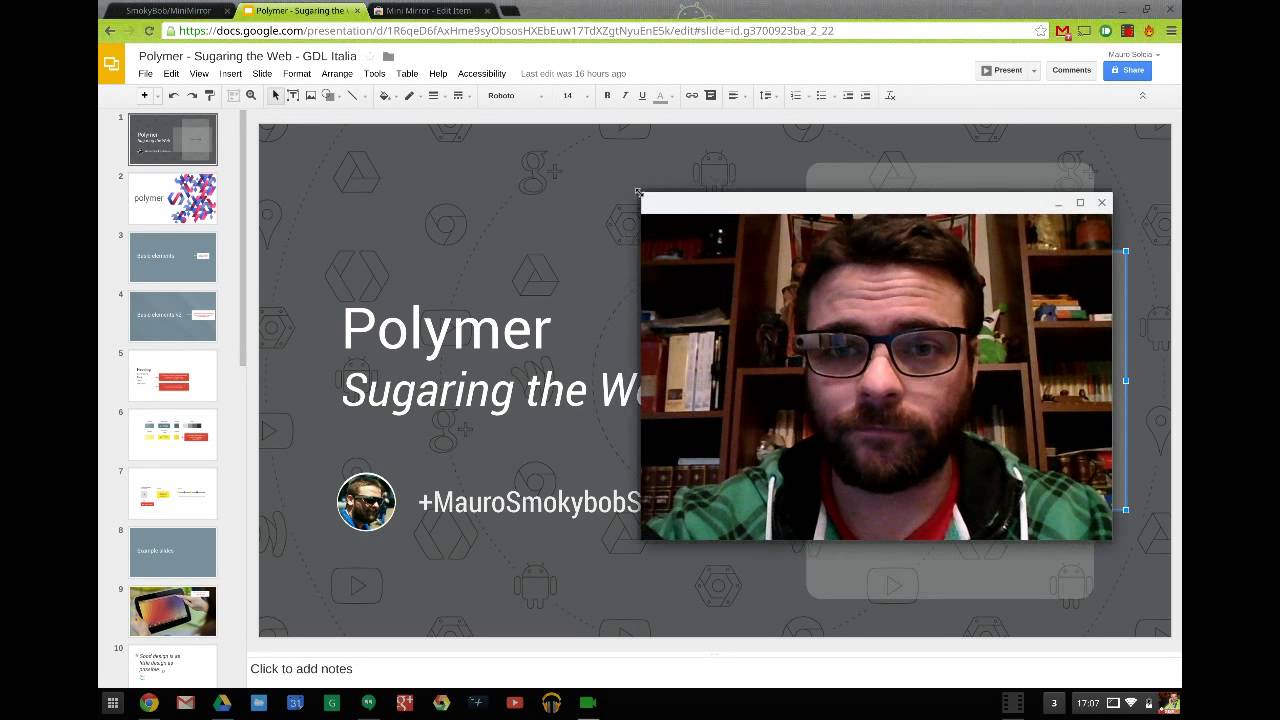
Task: Open the File menu
Action: click(x=146, y=74)
